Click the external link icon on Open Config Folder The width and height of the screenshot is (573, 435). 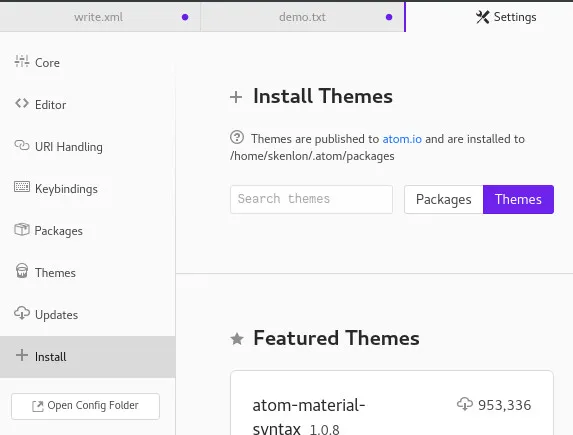click(37, 406)
